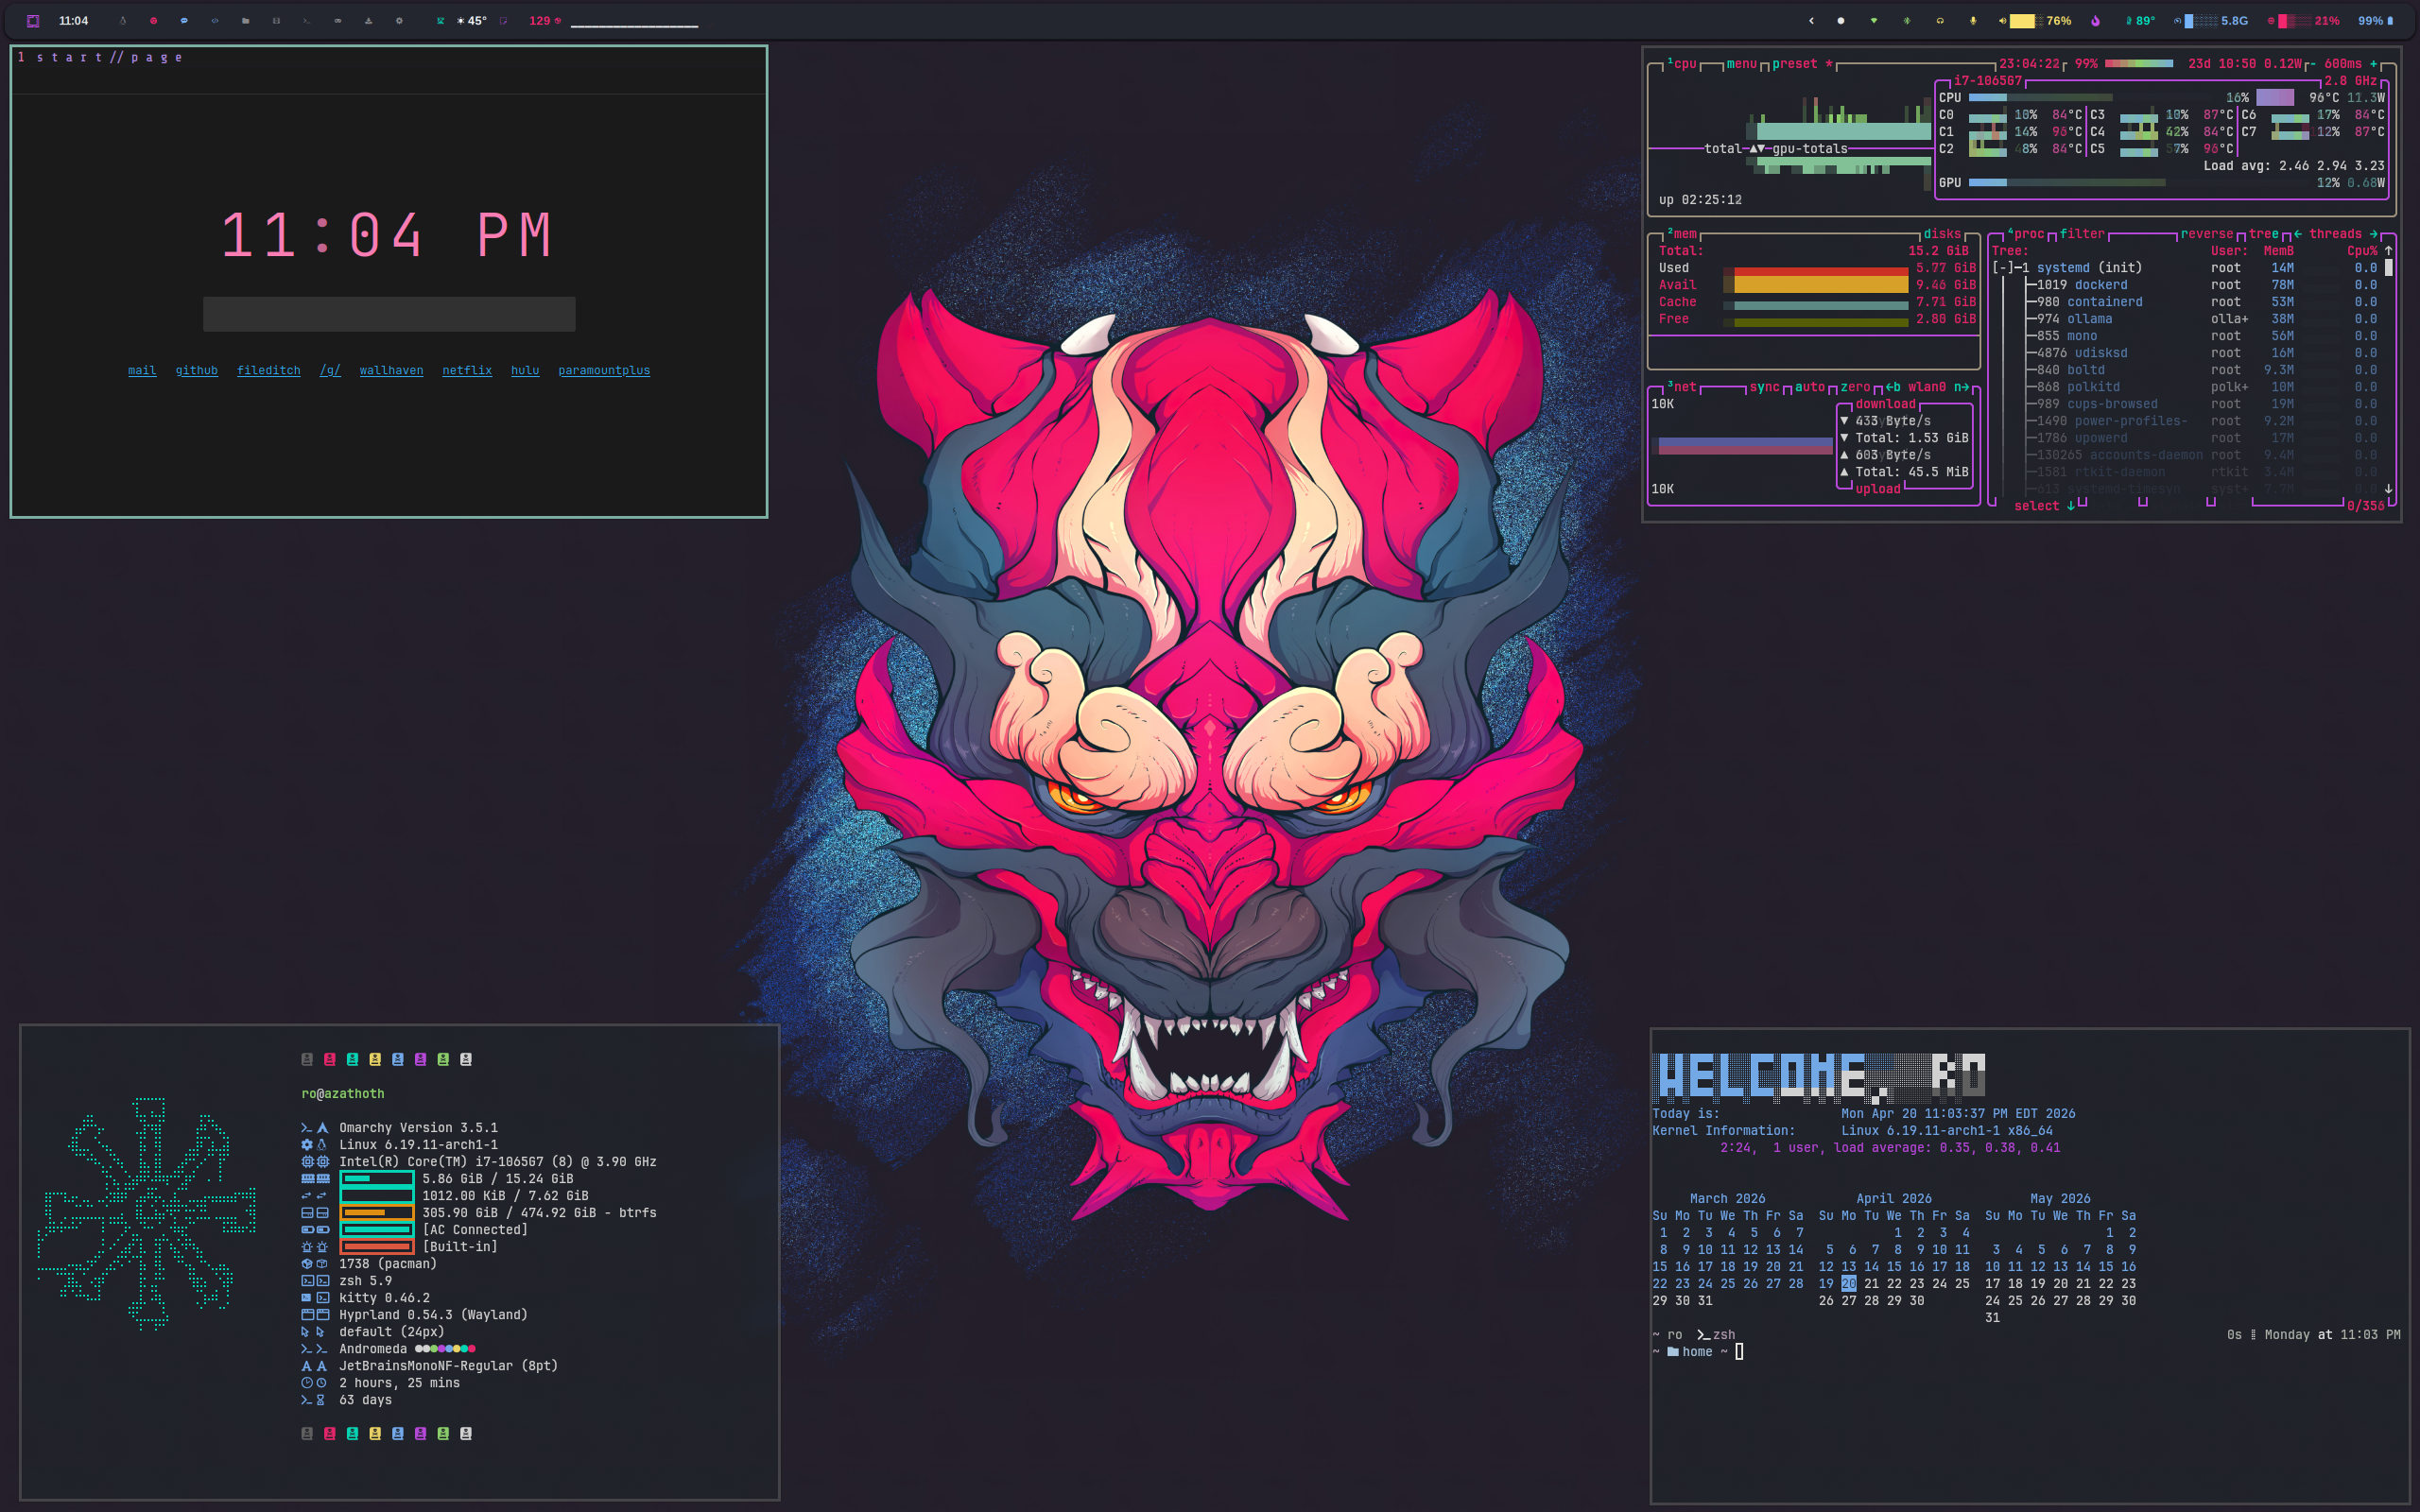Open the folder icon in the top bar
The width and height of the screenshot is (2420, 1512).
245,21
